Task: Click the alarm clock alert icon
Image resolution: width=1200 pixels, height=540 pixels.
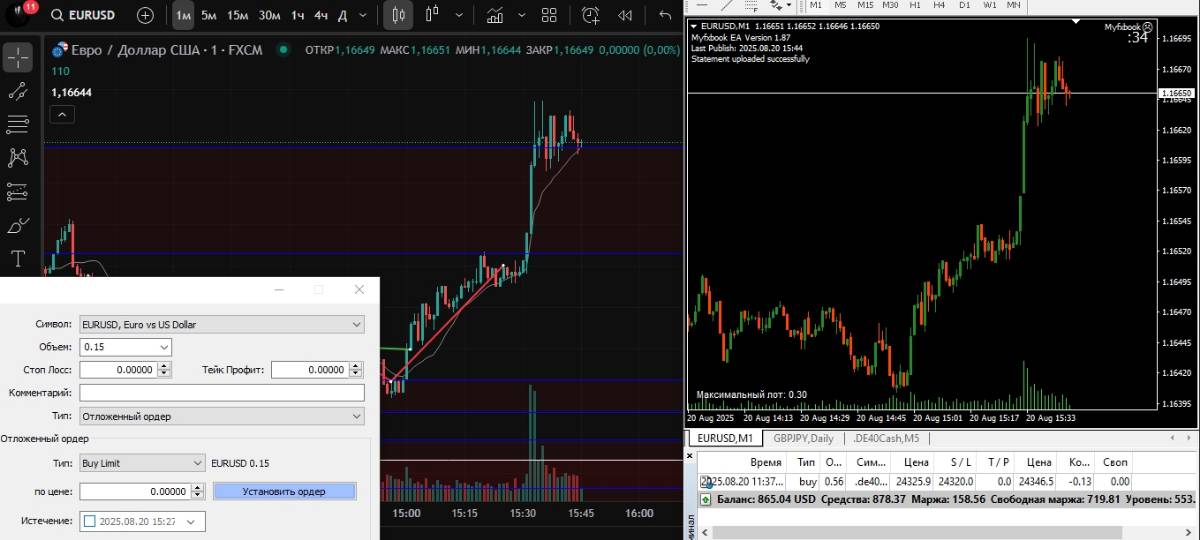Action: (x=591, y=15)
